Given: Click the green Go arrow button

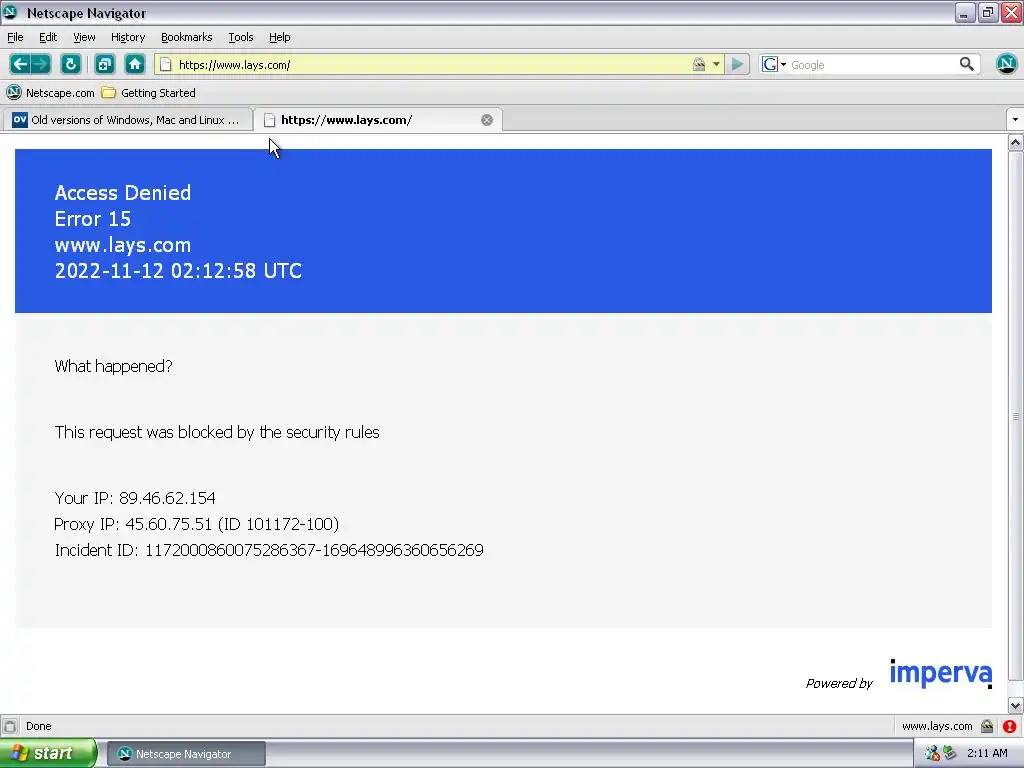Looking at the screenshot, I should [x=737, y=64].
